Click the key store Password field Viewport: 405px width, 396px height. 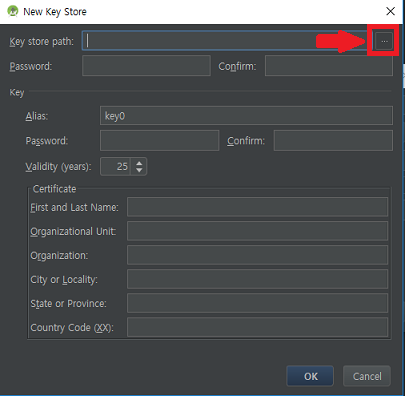point(146,66)
